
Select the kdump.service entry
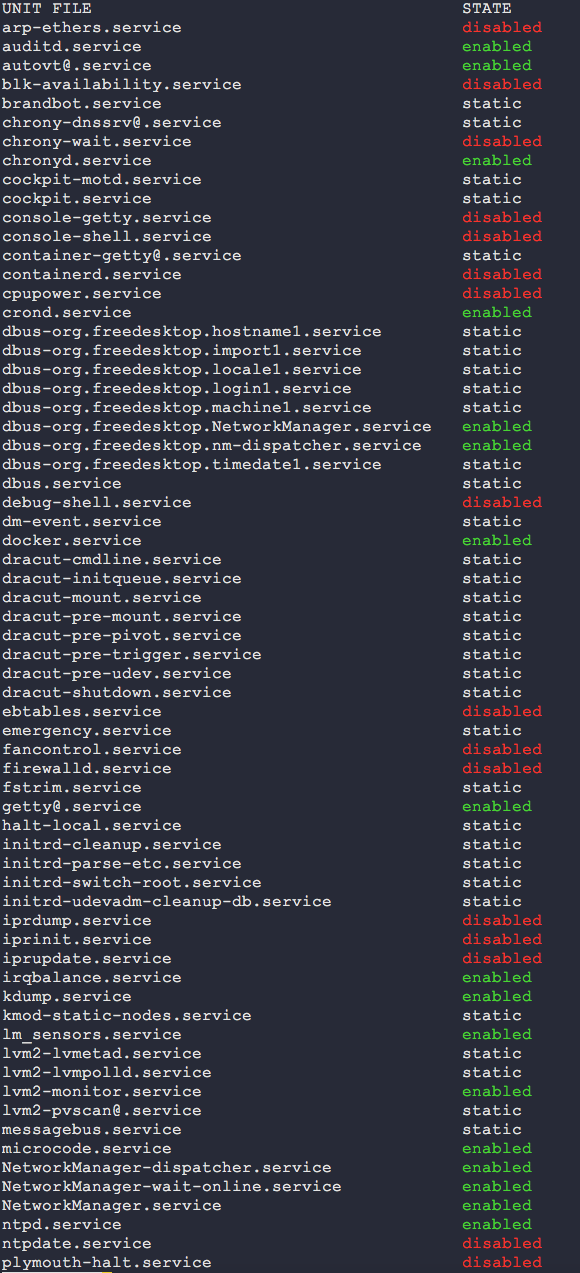[x=66, y=997]
